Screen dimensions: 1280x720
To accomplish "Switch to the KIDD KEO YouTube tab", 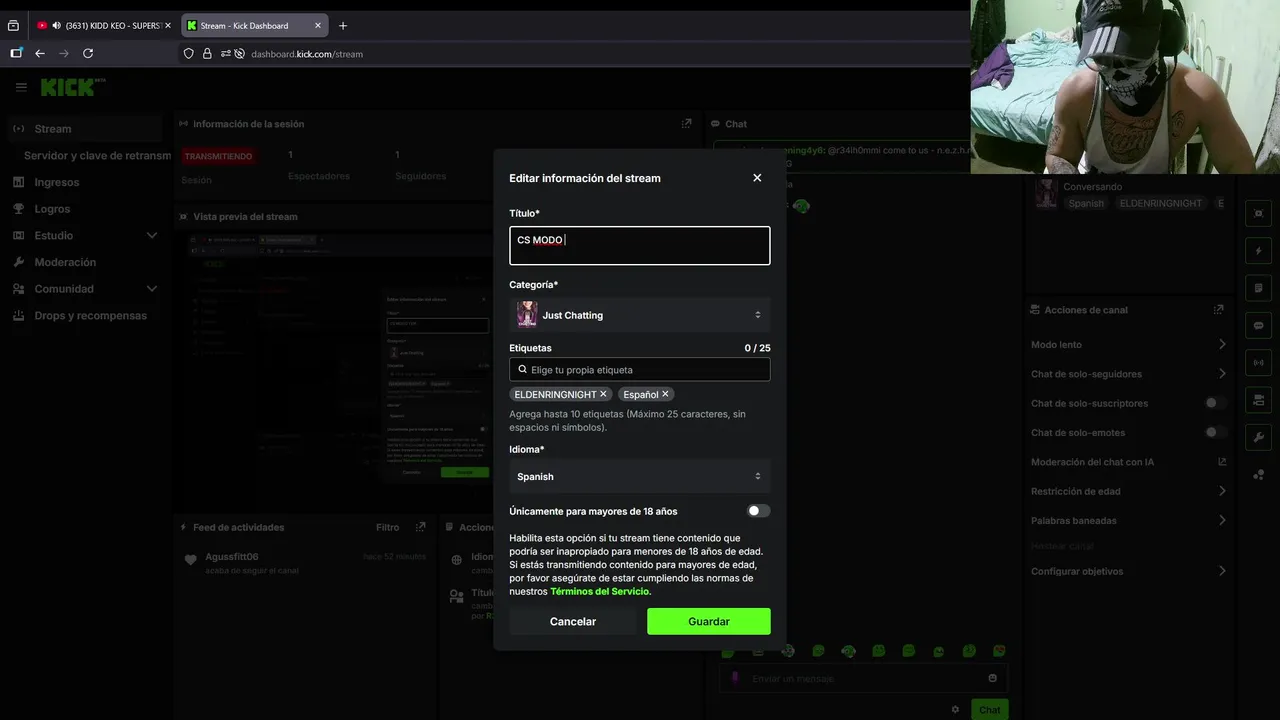I will tap(104, 25).
